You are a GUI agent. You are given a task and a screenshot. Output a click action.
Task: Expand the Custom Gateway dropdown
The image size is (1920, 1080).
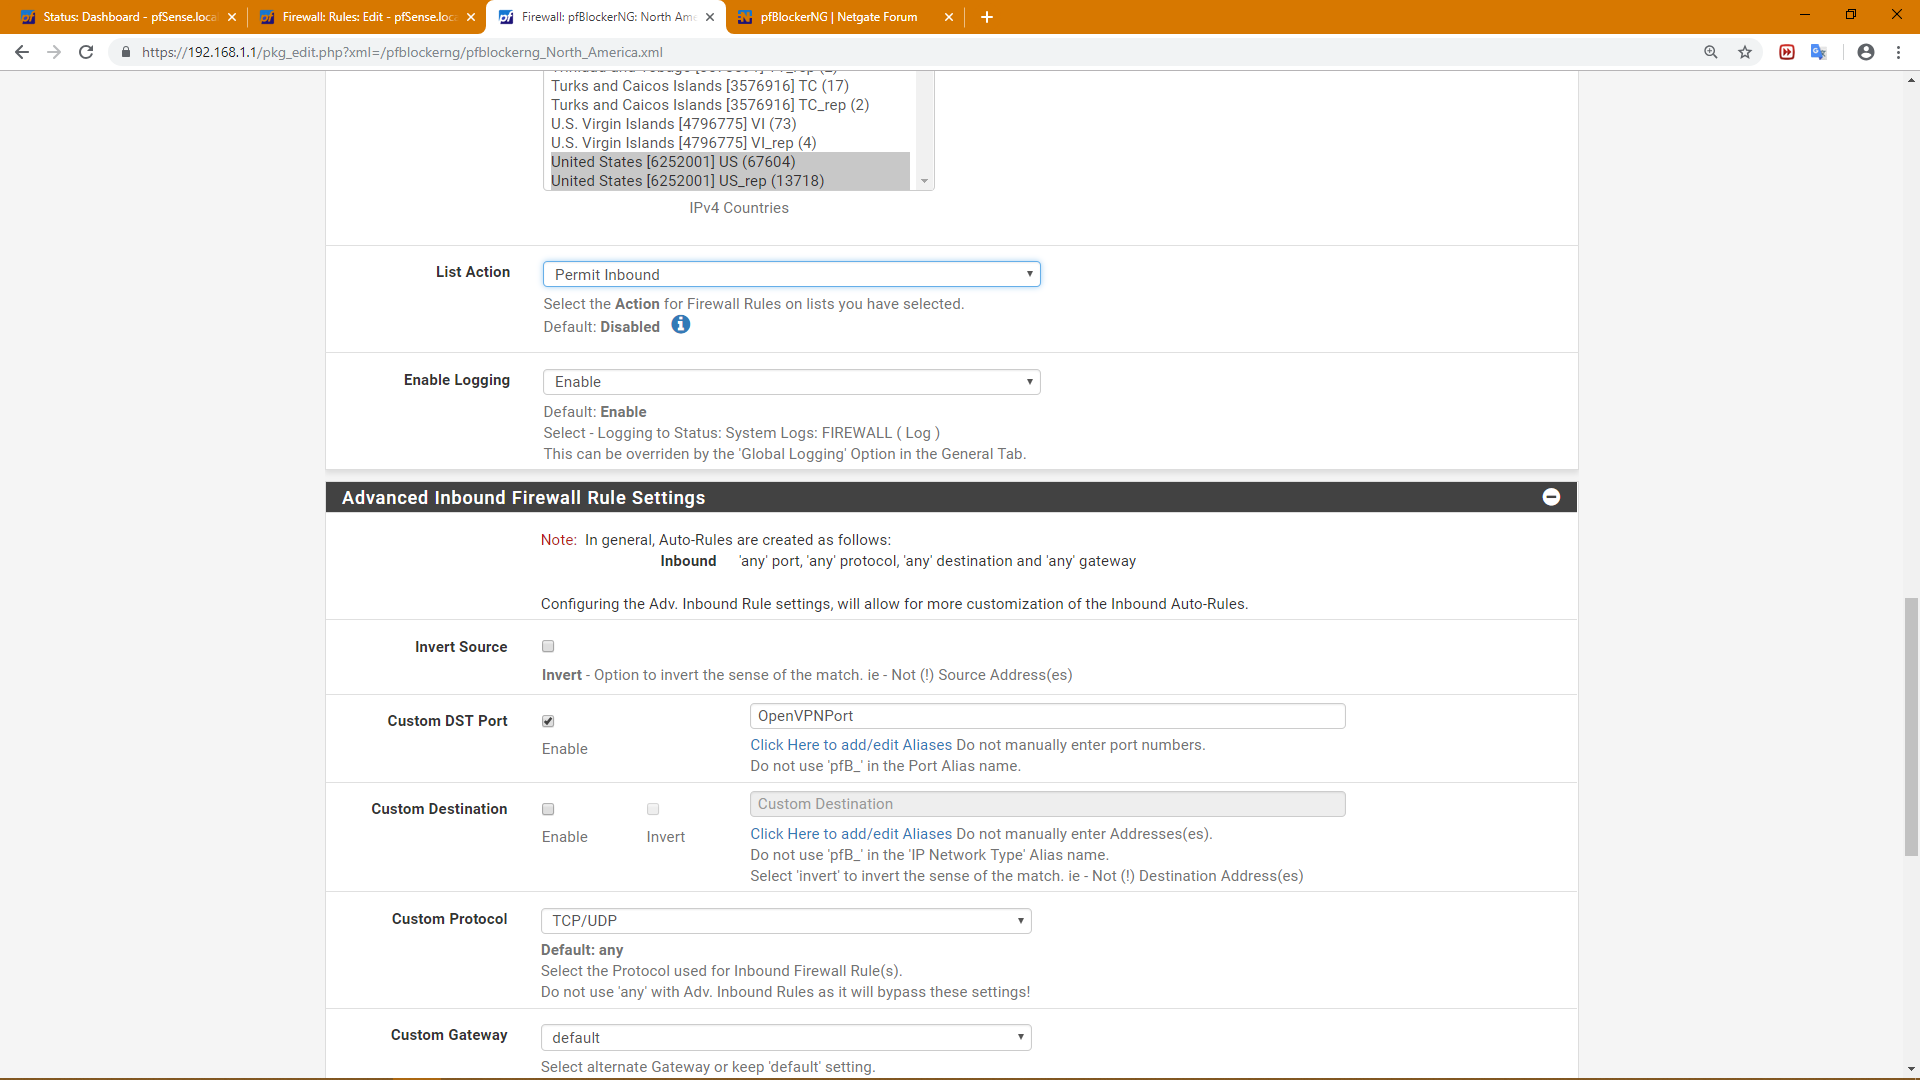pyautogui.click(x=785, y=1038)
